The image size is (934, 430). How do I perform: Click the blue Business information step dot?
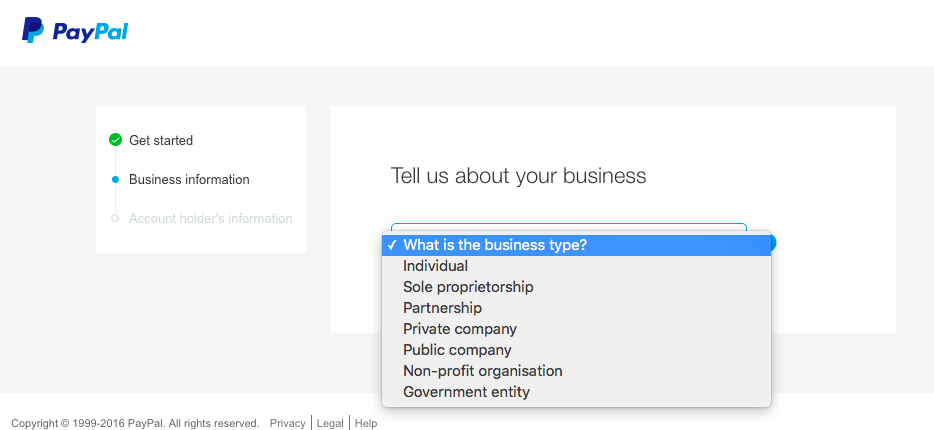[x=116, y=179]
